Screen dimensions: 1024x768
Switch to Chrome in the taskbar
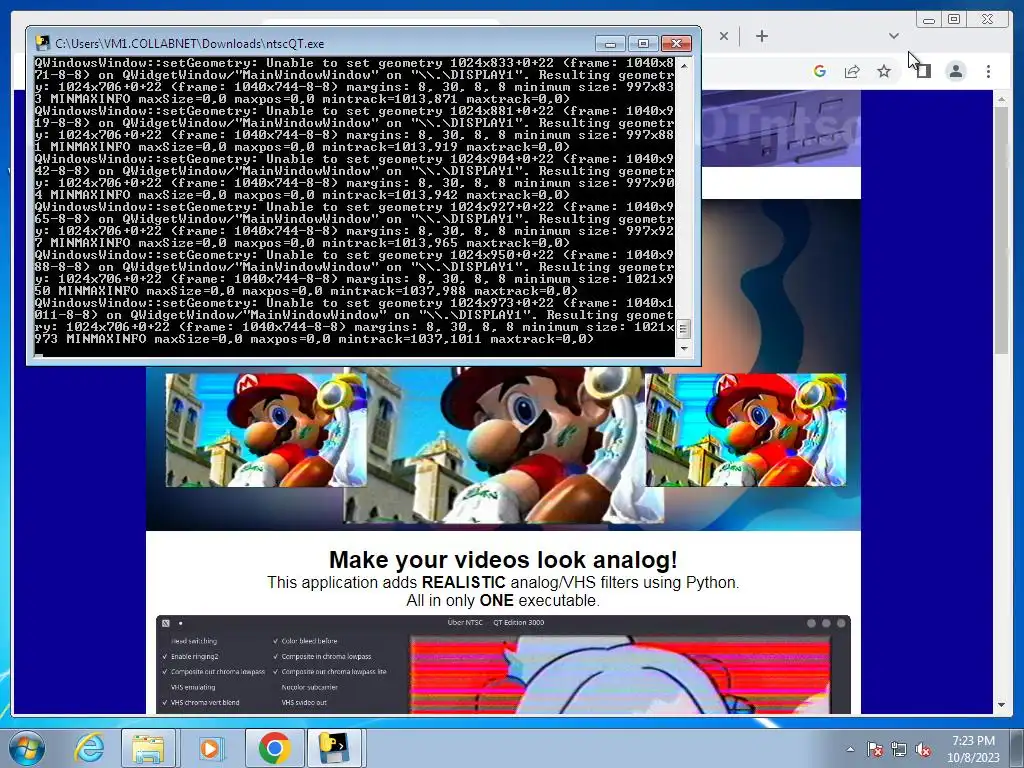coord(274,748)
